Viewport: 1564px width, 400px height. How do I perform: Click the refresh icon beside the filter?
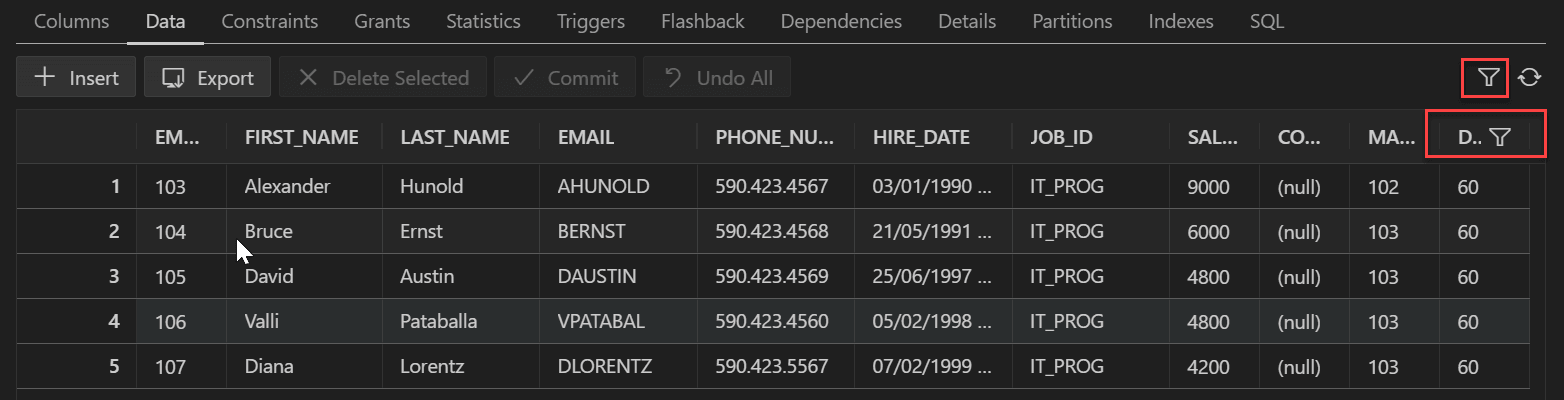[x=1529, y=77]
